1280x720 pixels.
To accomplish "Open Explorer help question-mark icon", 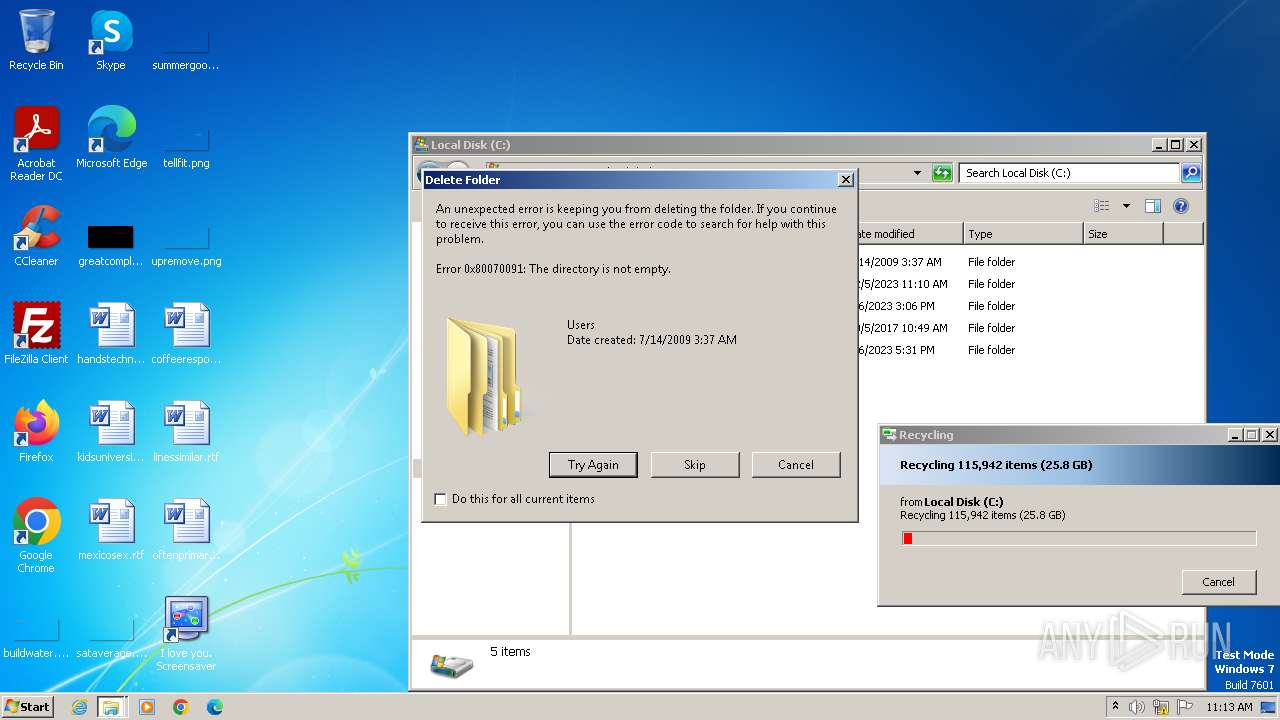I will point(1181,206).
